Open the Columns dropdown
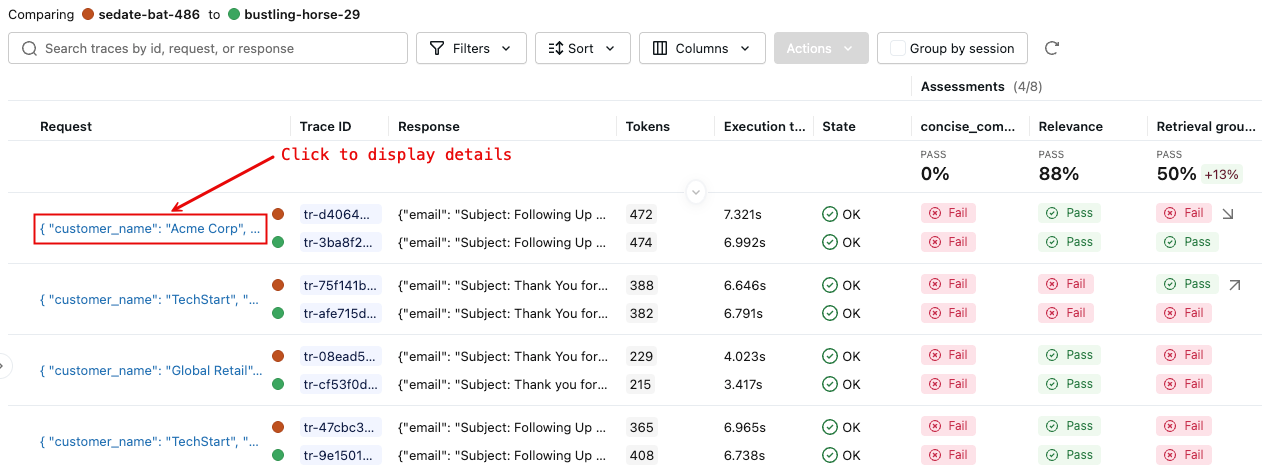This screenshot has width=1262, height=473. (x=701, y=48)
